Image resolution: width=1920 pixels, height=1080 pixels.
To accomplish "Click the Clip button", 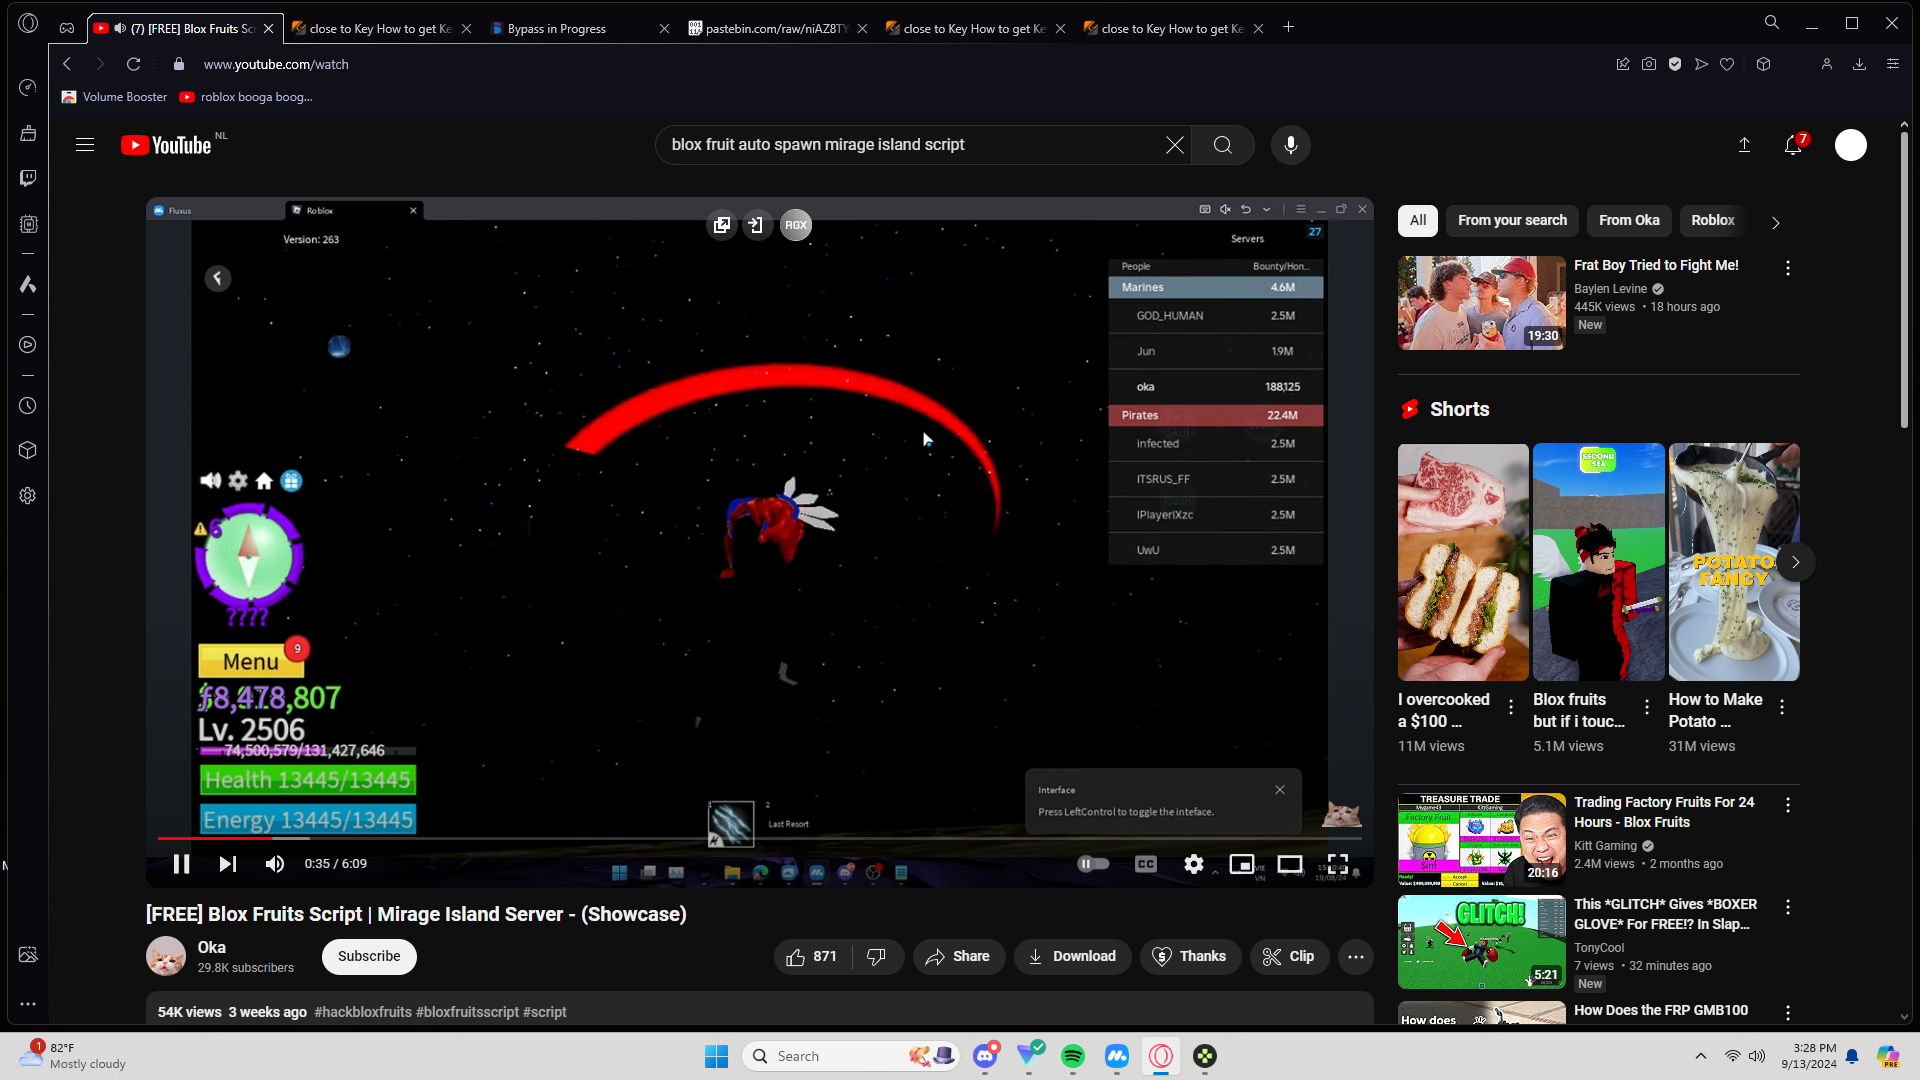I will [x=1289, y=957].
